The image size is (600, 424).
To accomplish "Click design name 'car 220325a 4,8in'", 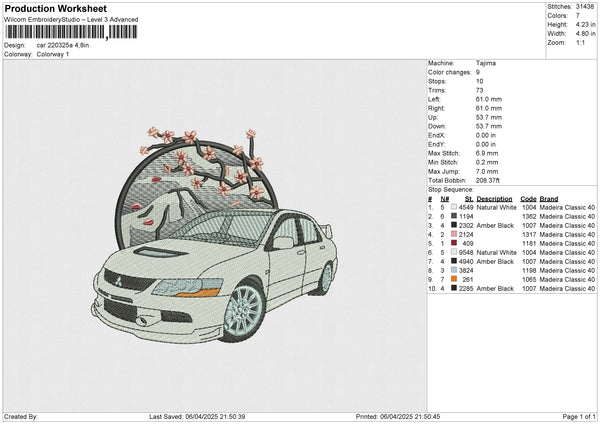I will point(63,45).
